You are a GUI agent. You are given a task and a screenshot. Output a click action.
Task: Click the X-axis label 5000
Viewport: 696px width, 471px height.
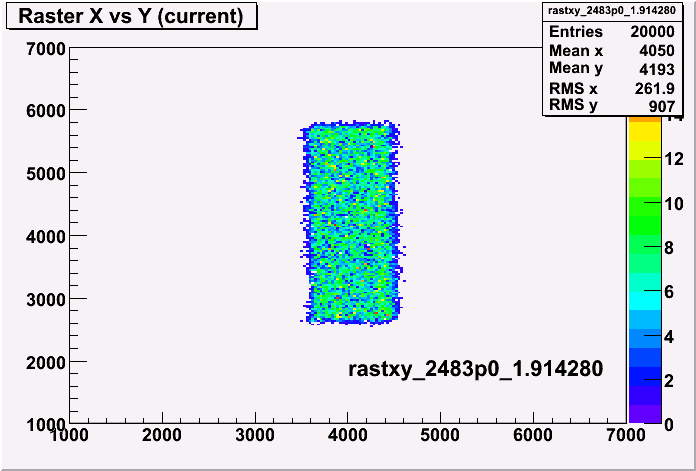pos(440,435)
